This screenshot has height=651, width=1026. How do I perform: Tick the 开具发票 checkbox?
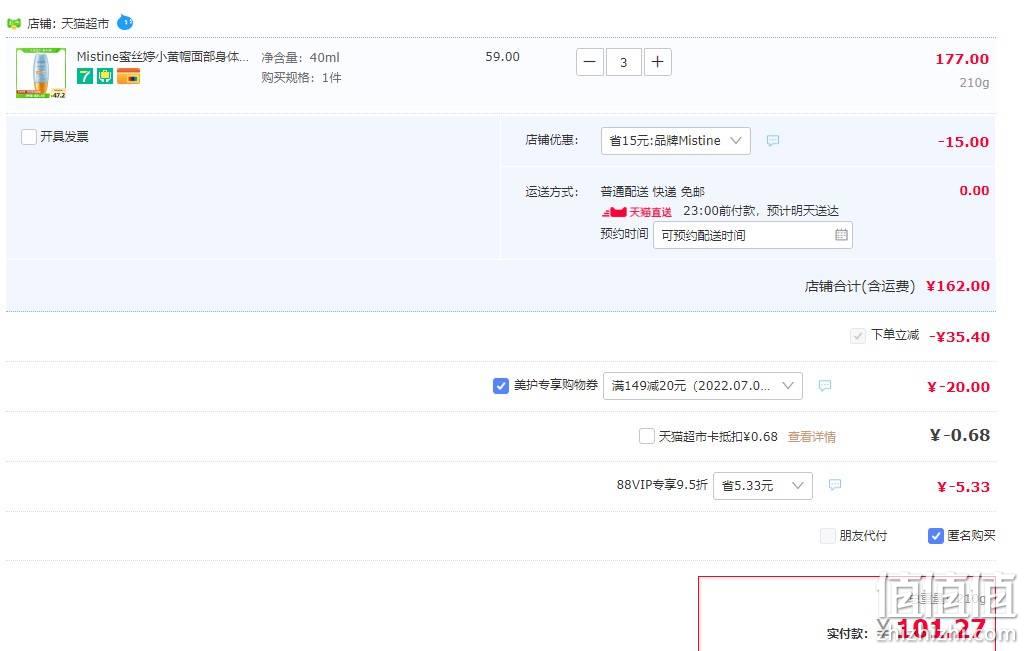click(x=29, y=137)
